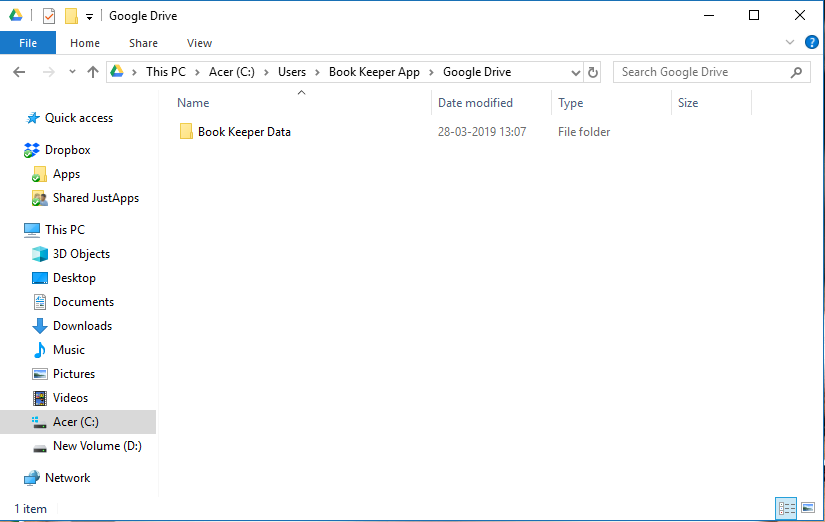Select the Book Keeper Data folder
Viewport: 825px width, 522px height.
(244, 132)
